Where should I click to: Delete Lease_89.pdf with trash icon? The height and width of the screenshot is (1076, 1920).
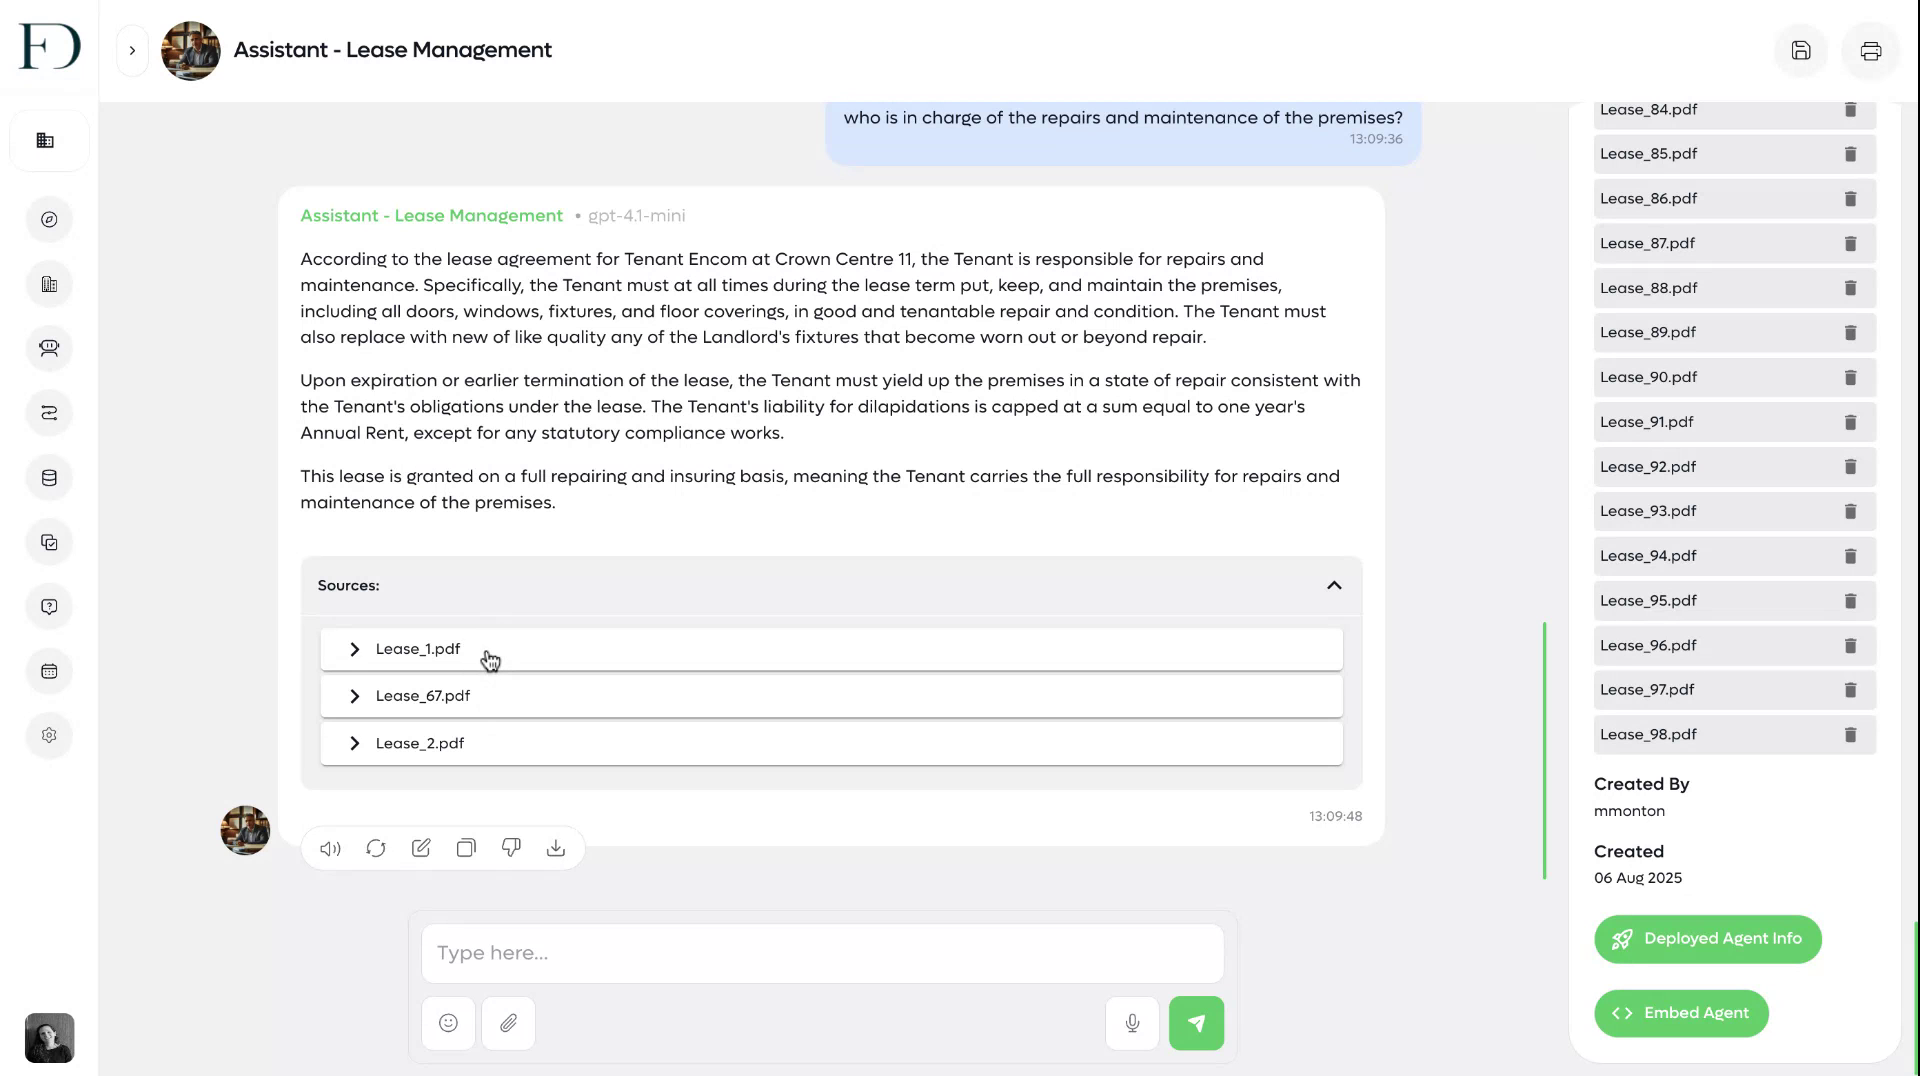[x=1850, y=333]
